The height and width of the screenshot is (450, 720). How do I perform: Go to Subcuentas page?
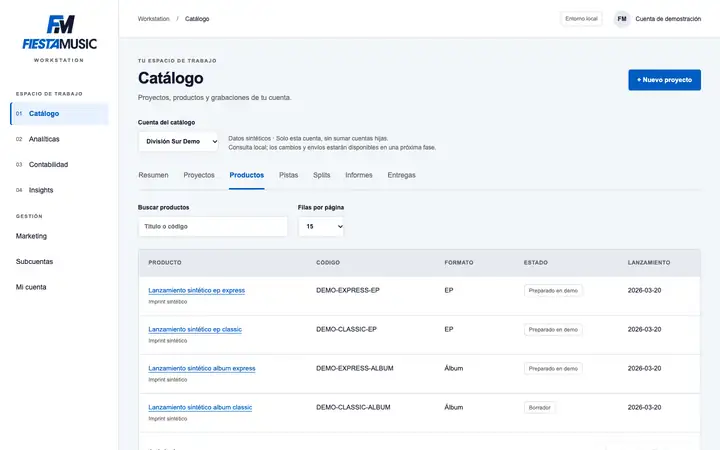(34, 262)
